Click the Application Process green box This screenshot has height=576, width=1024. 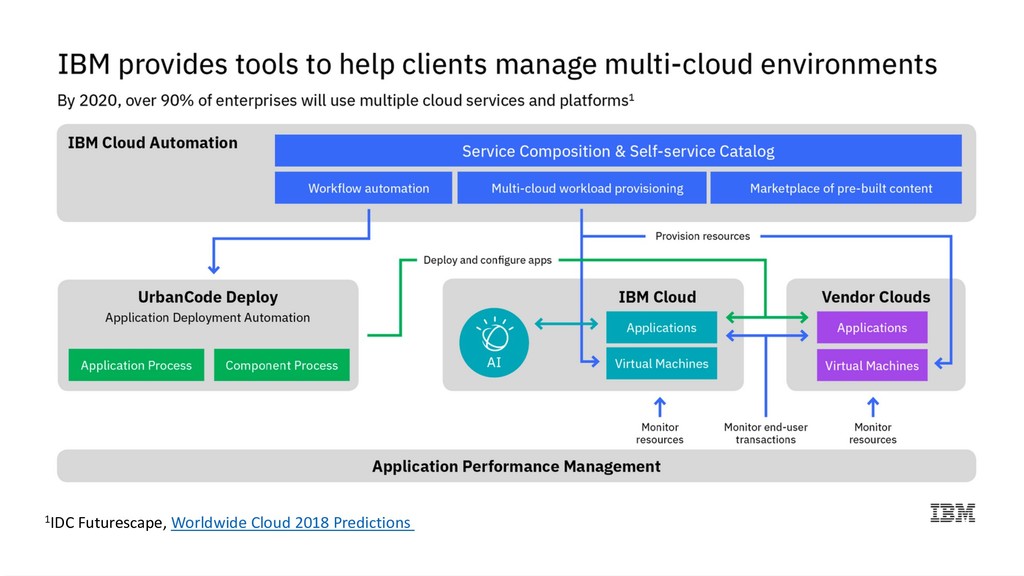click(136, 365)
